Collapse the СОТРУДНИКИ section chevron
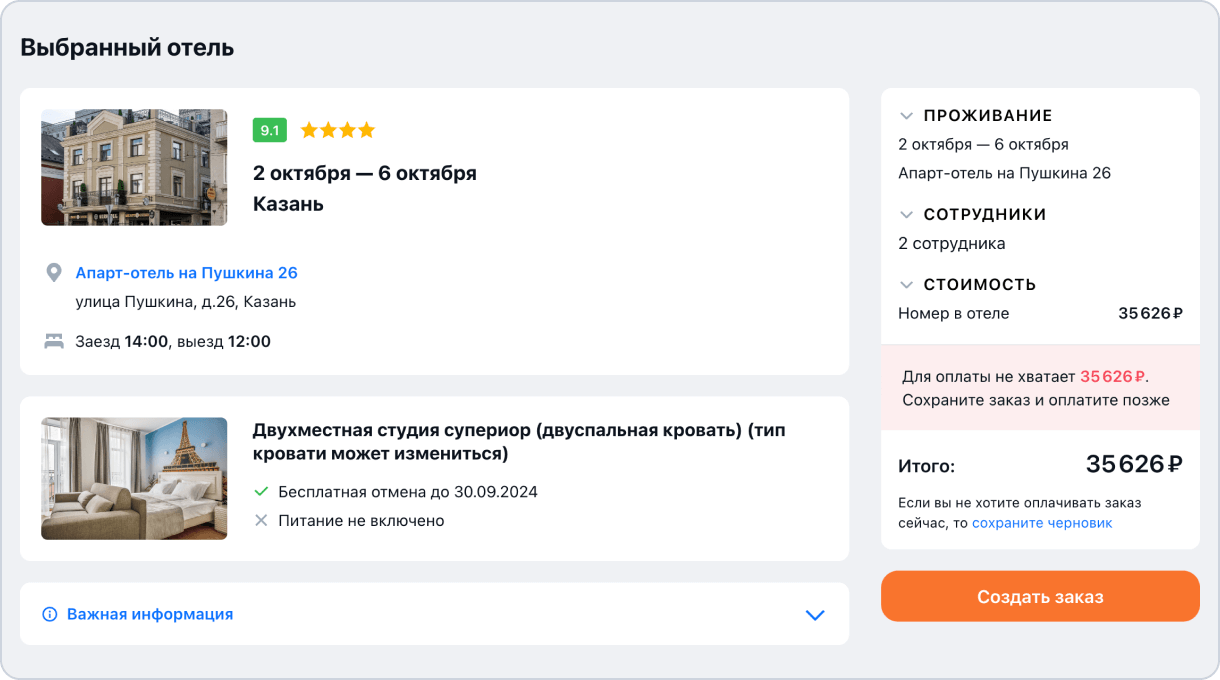The height and width of the screenshot is (680, 1220). [907, 215]
